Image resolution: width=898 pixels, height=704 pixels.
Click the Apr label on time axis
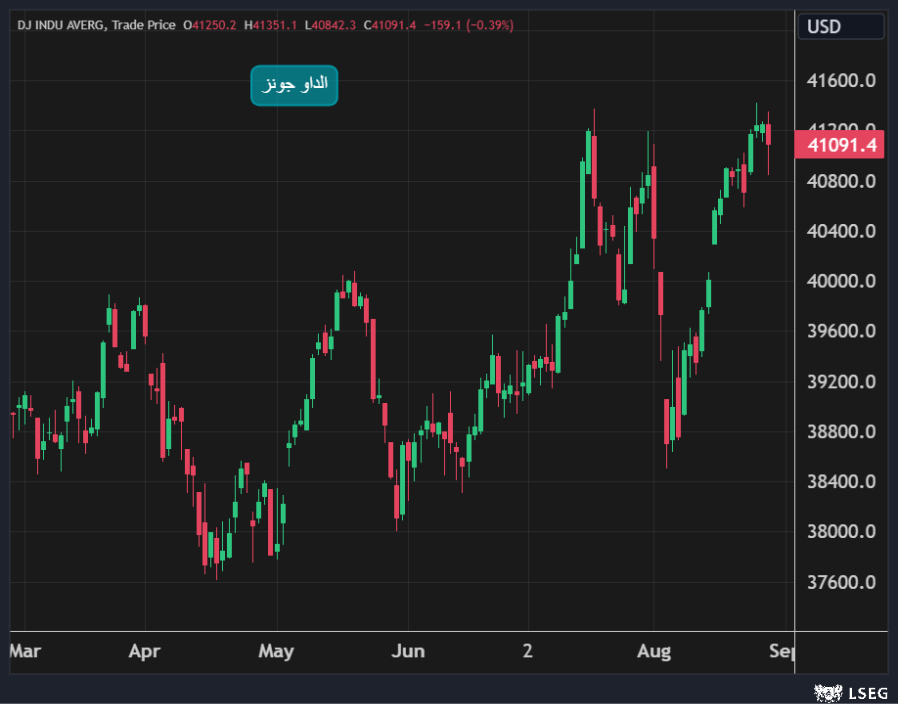(x=145, y=652)
